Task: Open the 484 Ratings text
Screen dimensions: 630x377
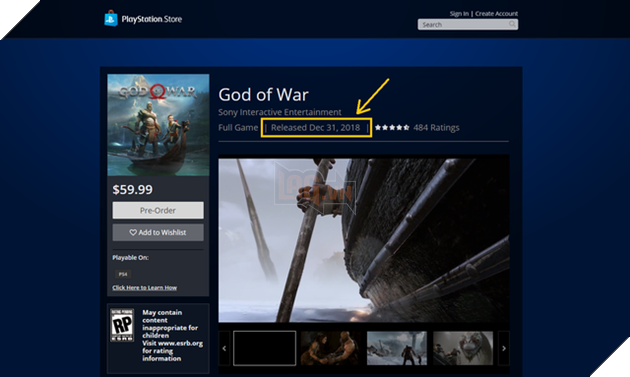Action: coord(436,127)
